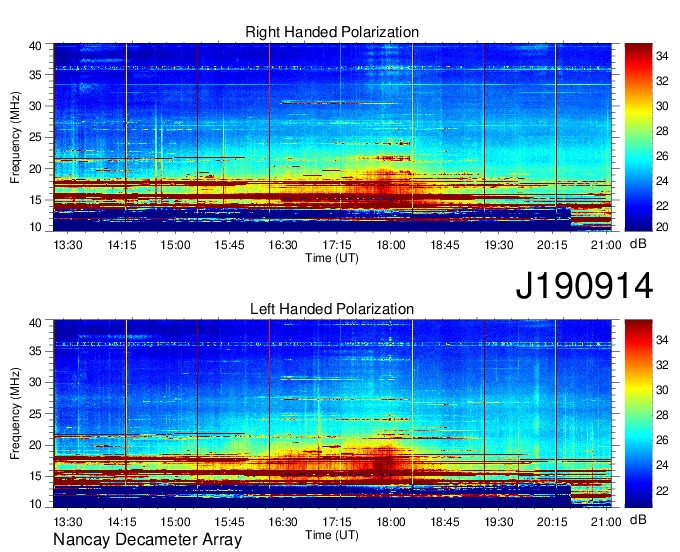This screenshot has height=552, width=680.
Task: Click the Right Handed Polarization spectrogram
Action: click(x=332, y=137)
